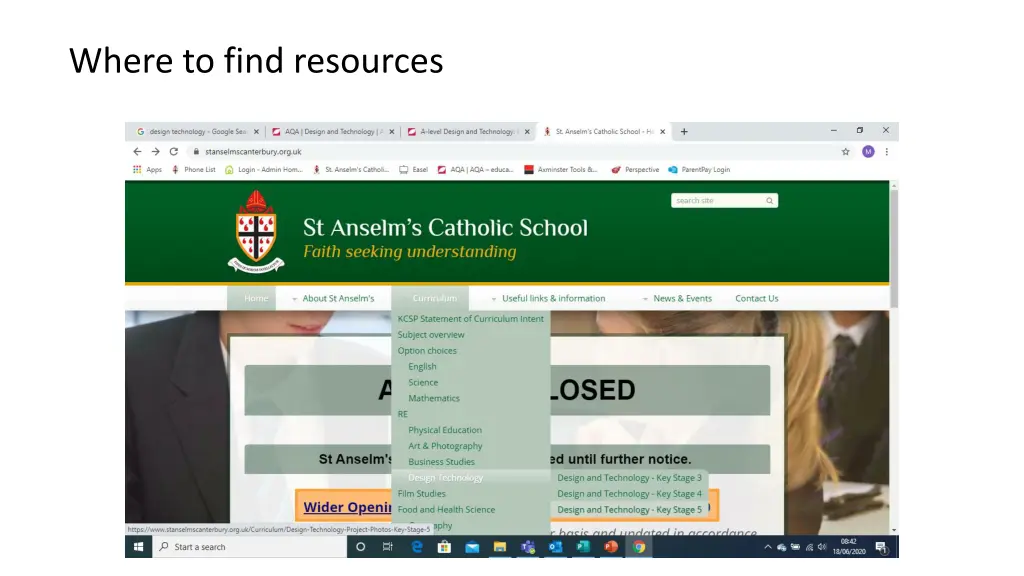Open Microsoft Edge from the taskbar
Screen dimensions: 1024x576
[x=417, y=547]
